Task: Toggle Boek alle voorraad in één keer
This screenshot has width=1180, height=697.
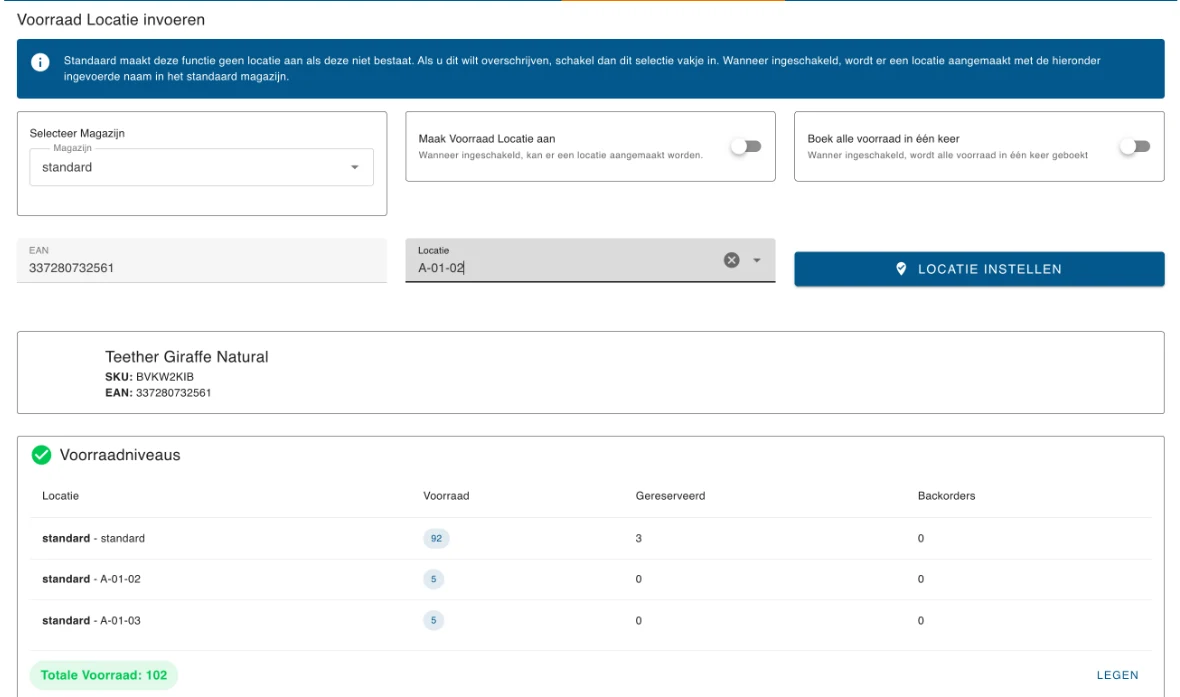Action: [1135, 147]
